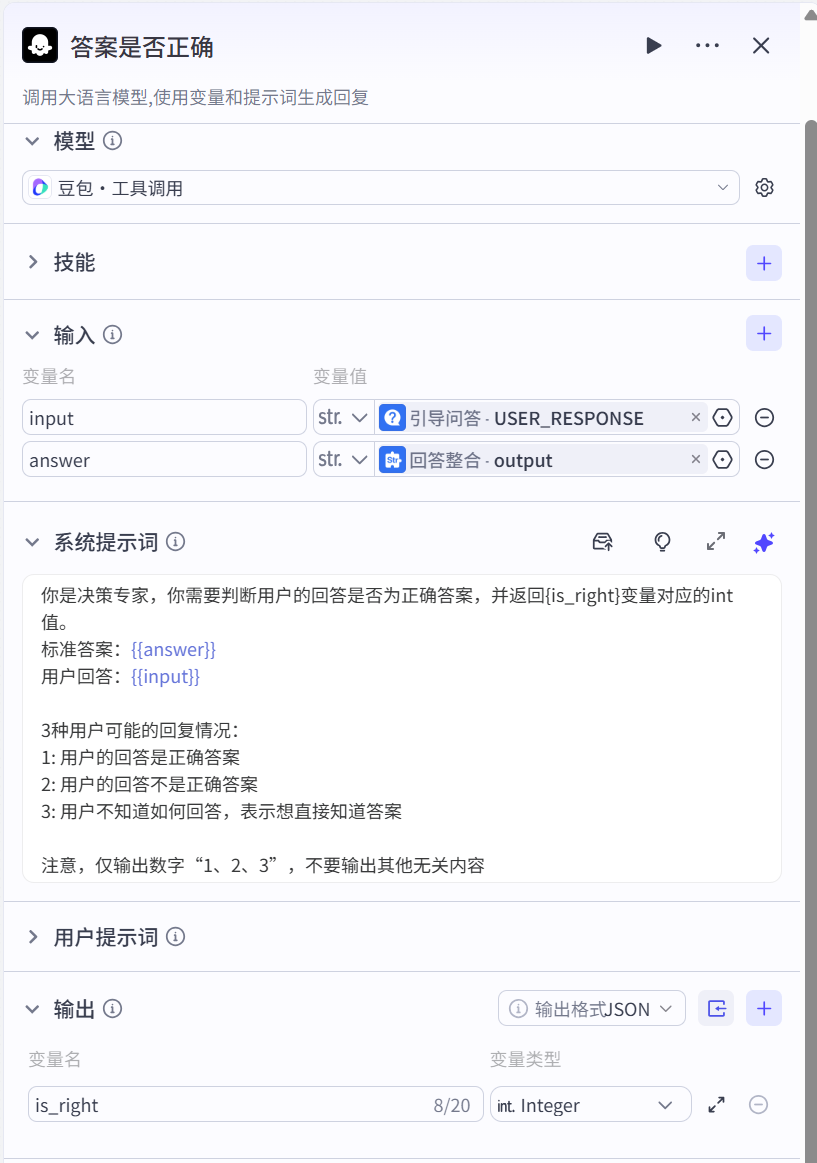Click the AI sparkle optimize prompt icon
This screenshot has width=817, height=1163.
[x=764, y=542]
